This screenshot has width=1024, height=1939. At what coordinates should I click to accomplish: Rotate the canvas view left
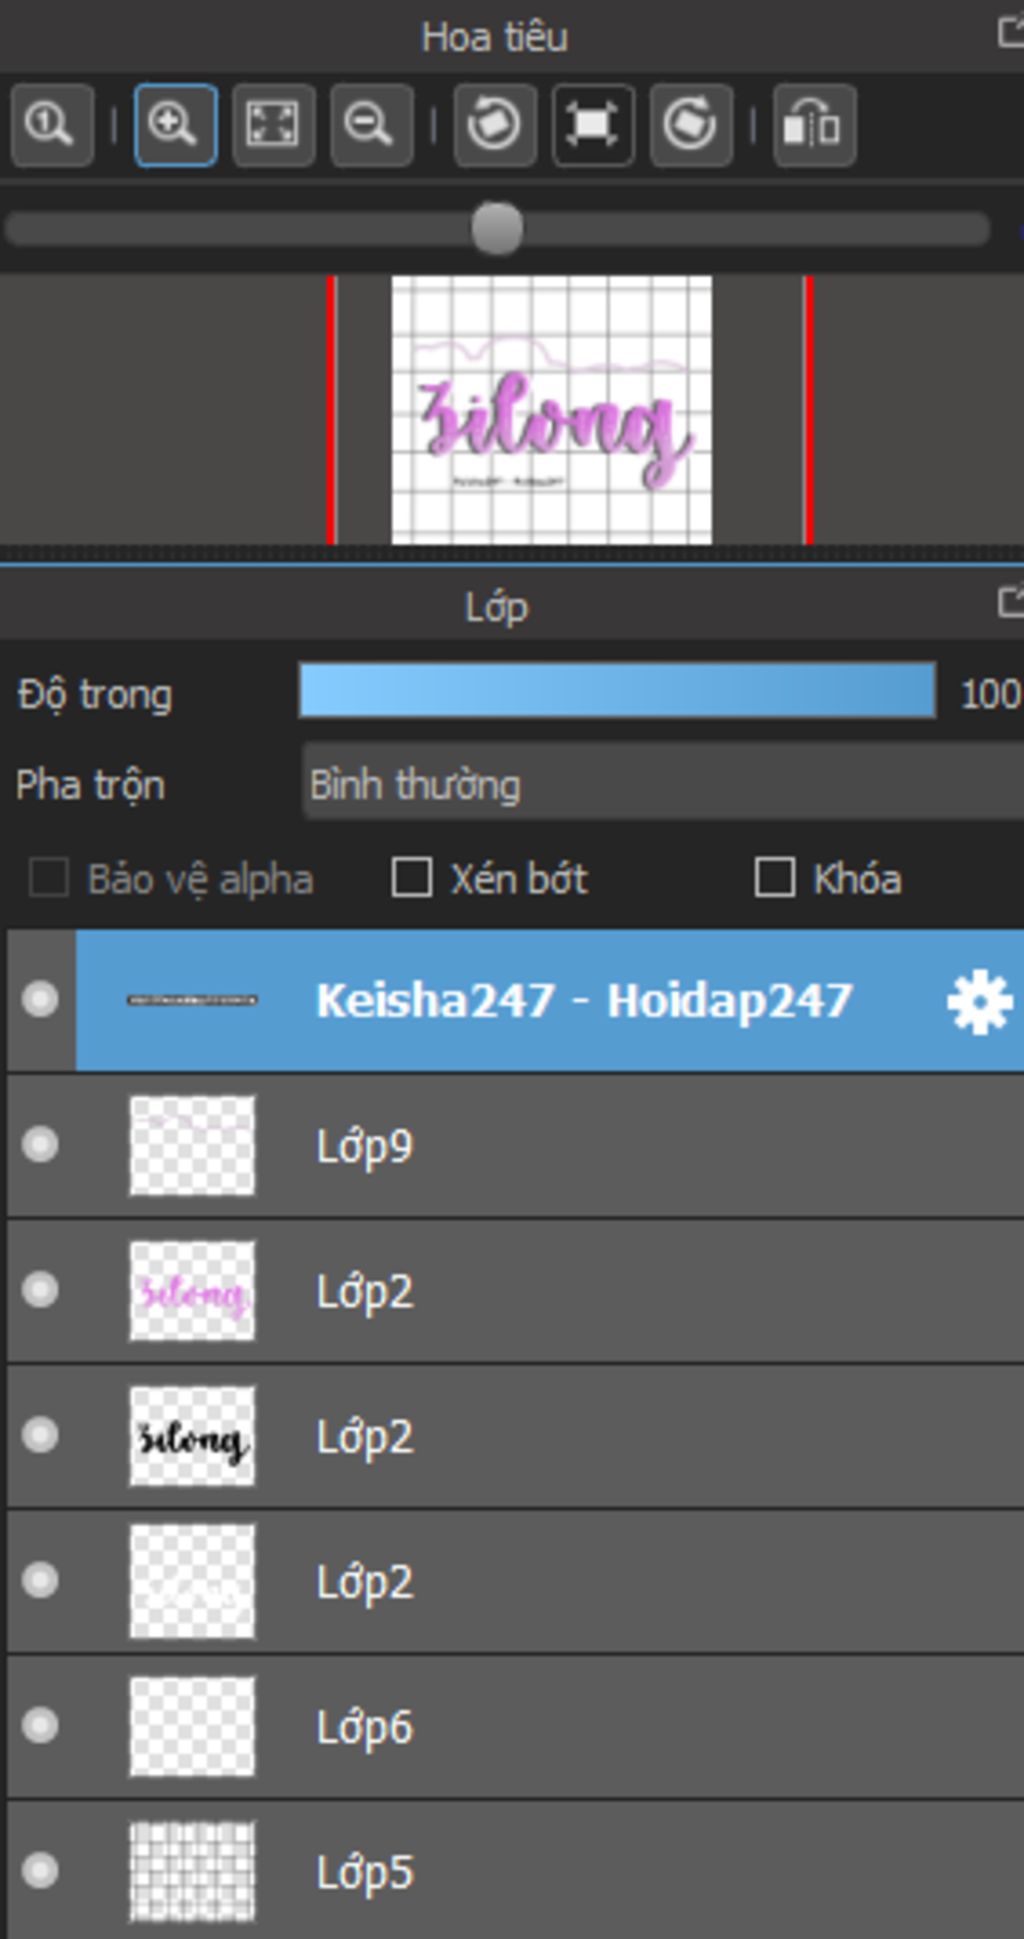(x=494, y=126)
